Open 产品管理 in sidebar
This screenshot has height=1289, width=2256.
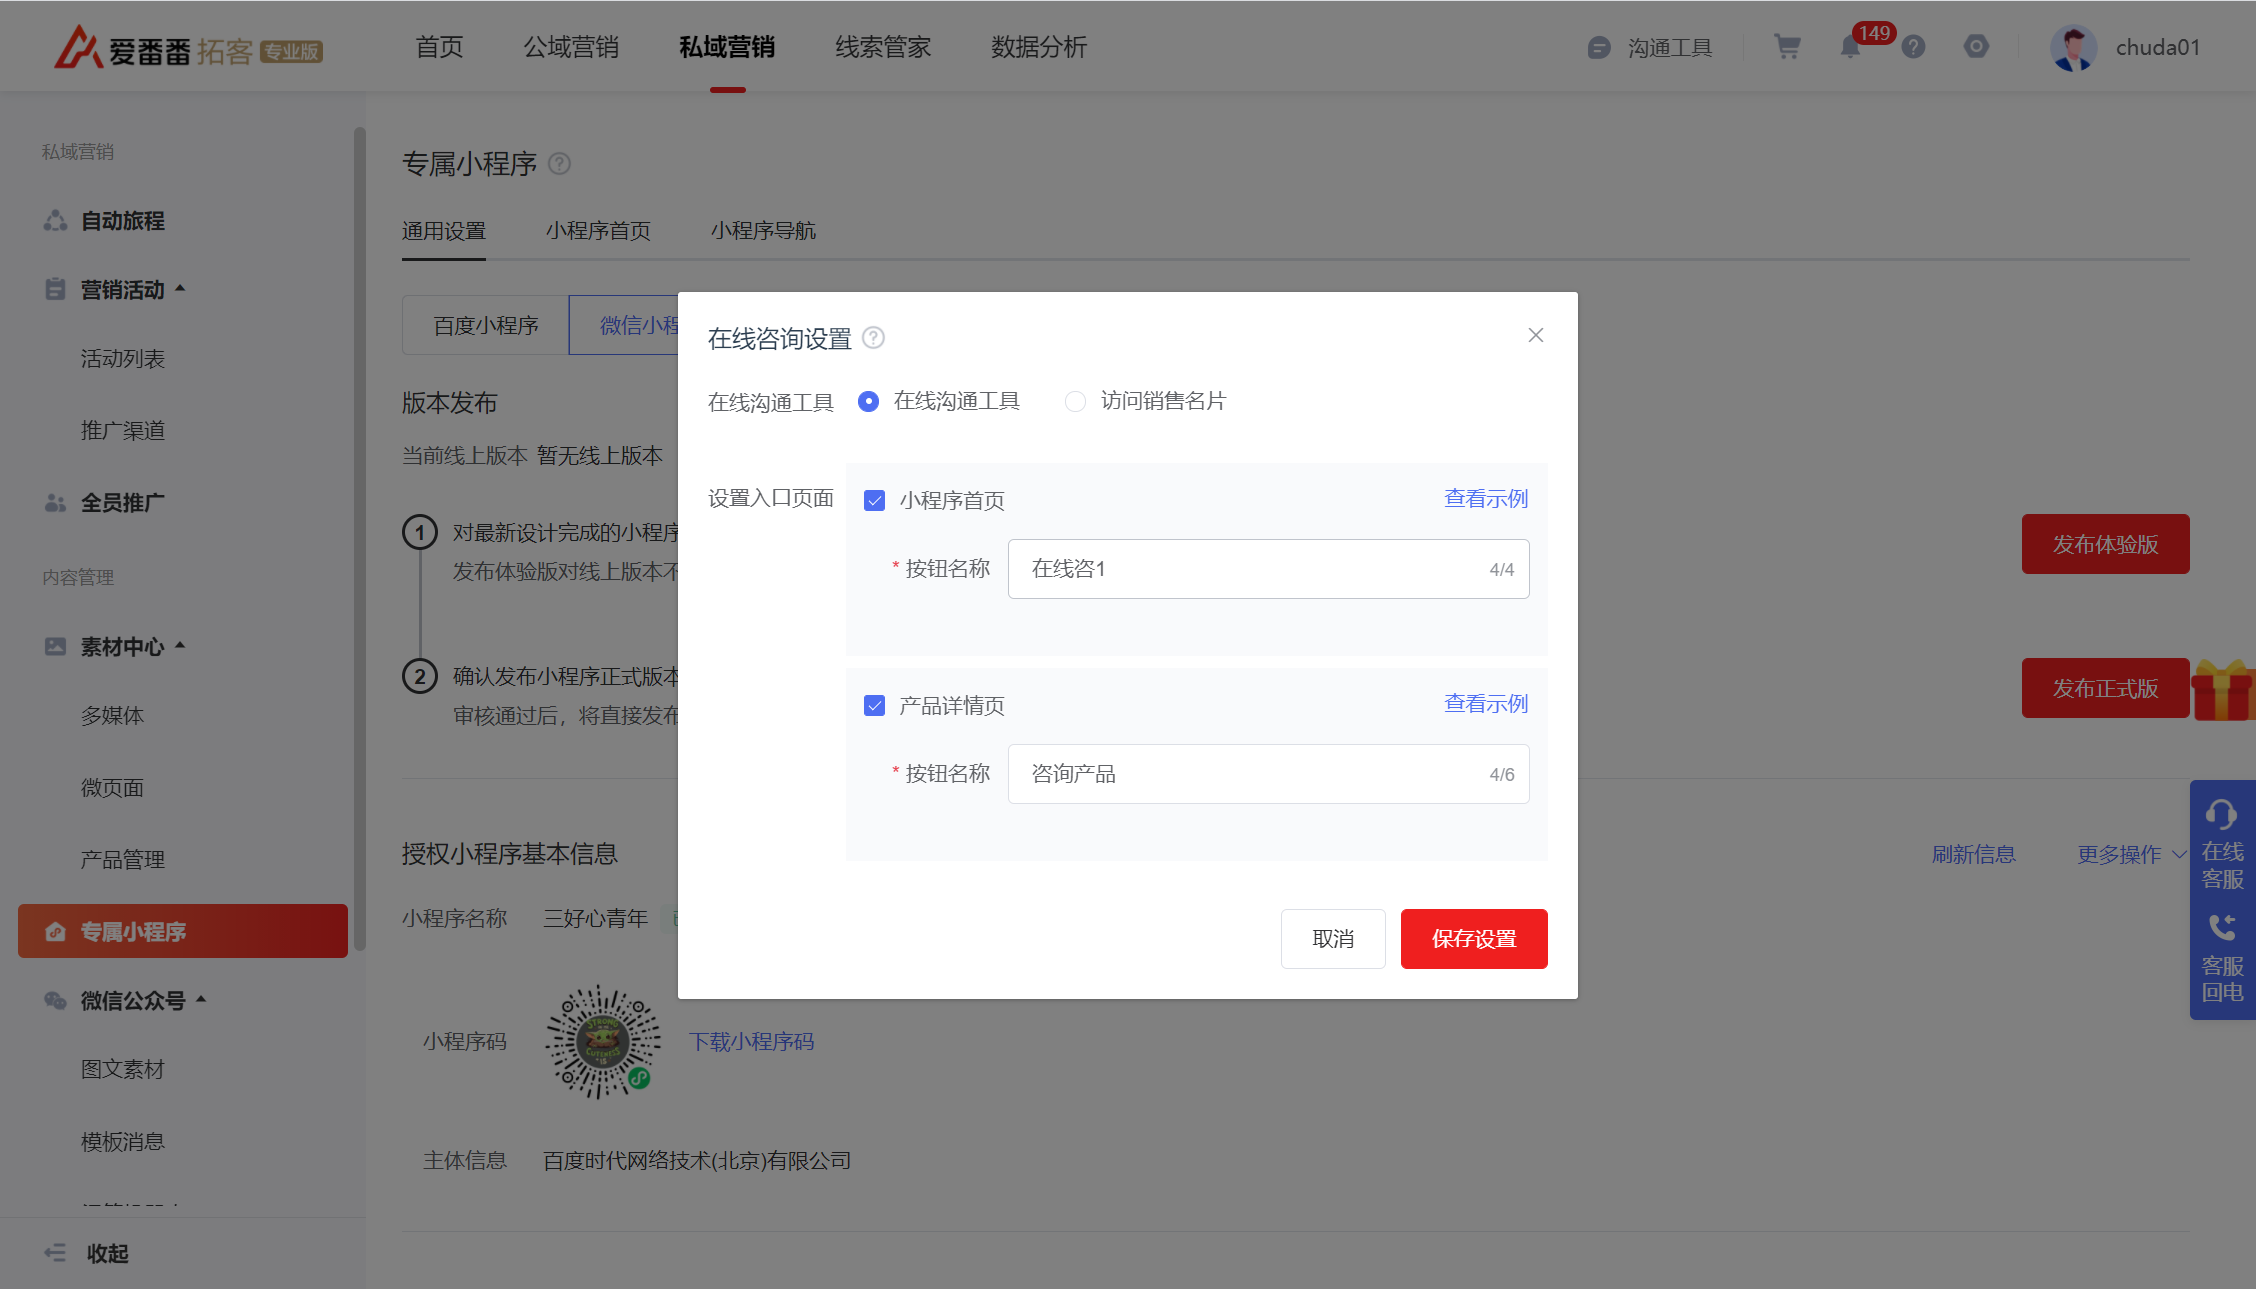click(123, 859)
